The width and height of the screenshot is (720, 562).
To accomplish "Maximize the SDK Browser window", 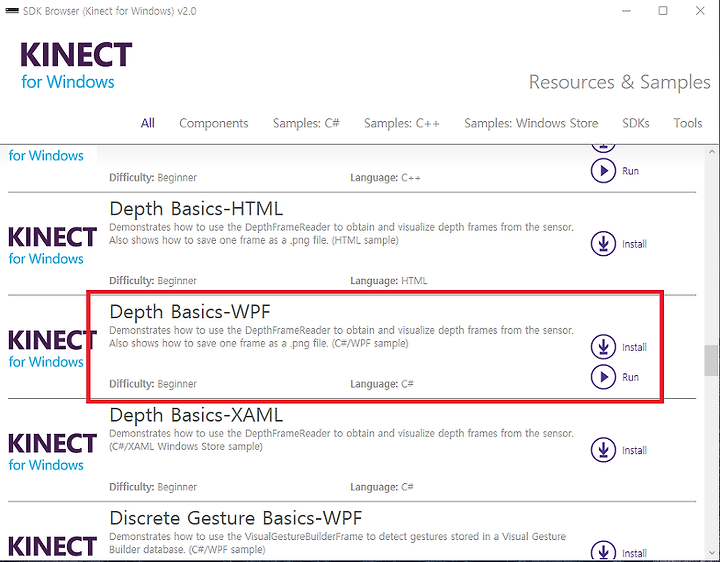I will pyautogui.click(x=663, y=11).
